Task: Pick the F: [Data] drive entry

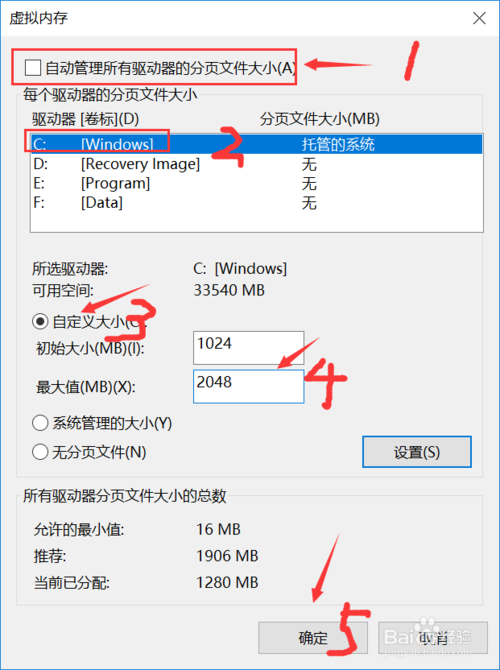Action: [256, 203]
